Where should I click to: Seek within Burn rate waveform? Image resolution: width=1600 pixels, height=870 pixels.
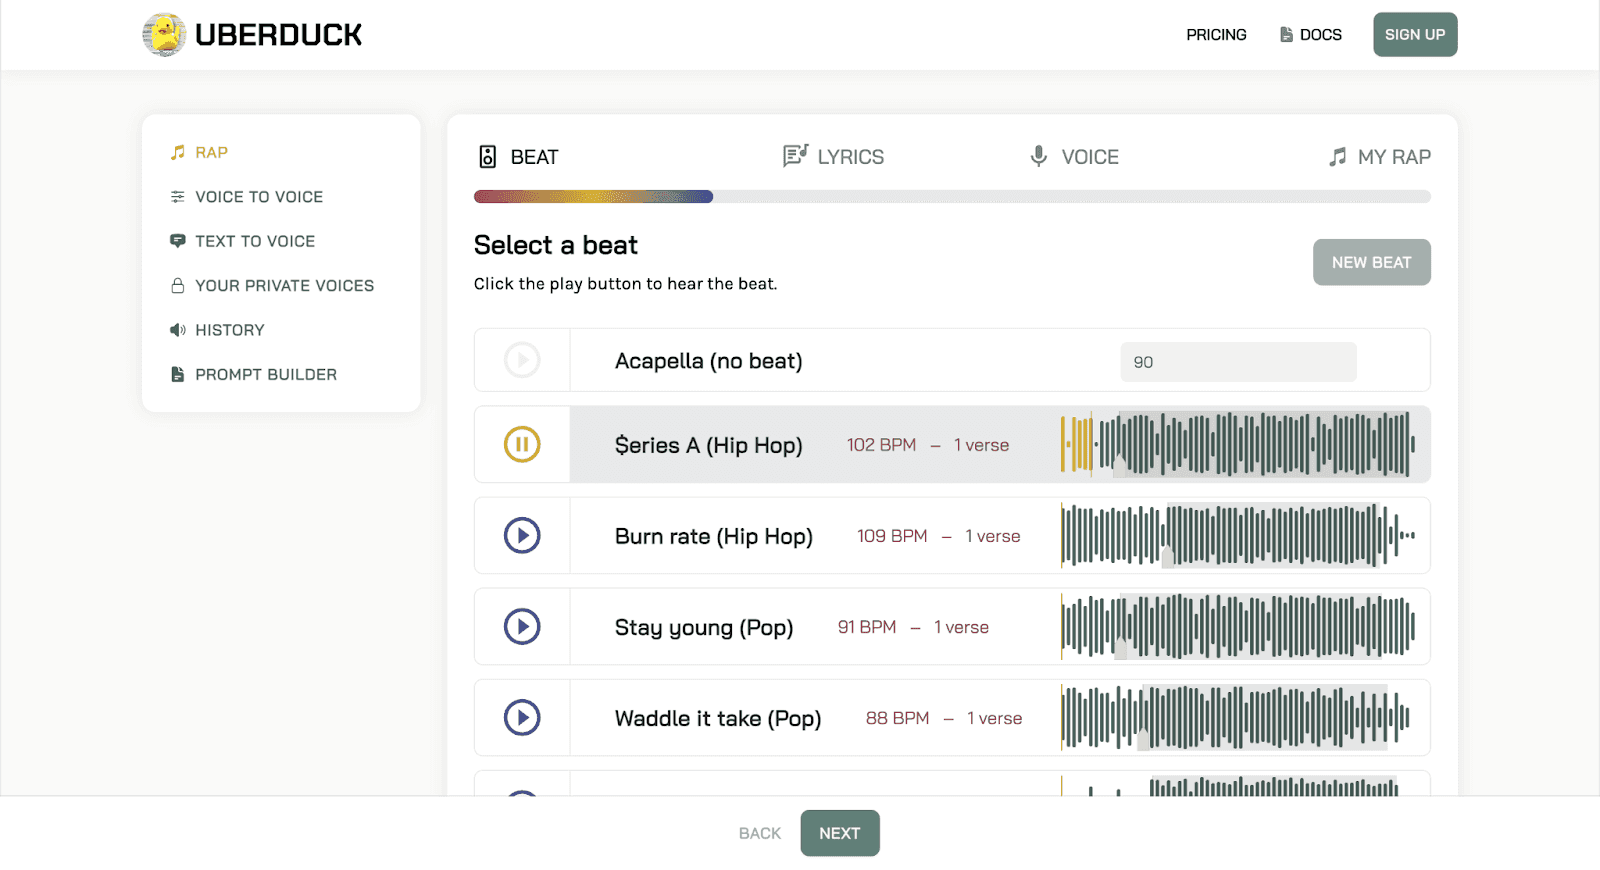coord(1238,535)
